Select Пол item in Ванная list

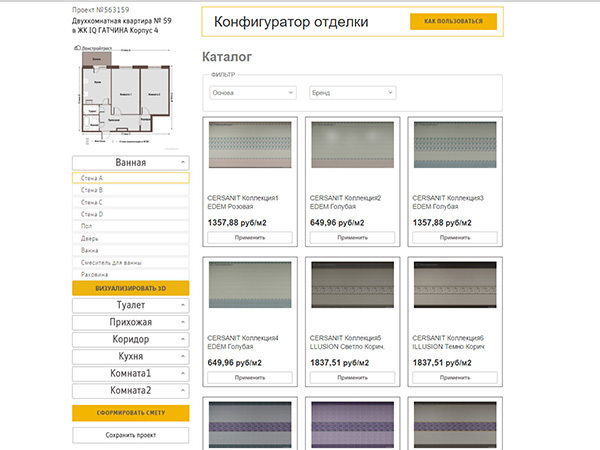pyautogui.click(x=130, y=226)
